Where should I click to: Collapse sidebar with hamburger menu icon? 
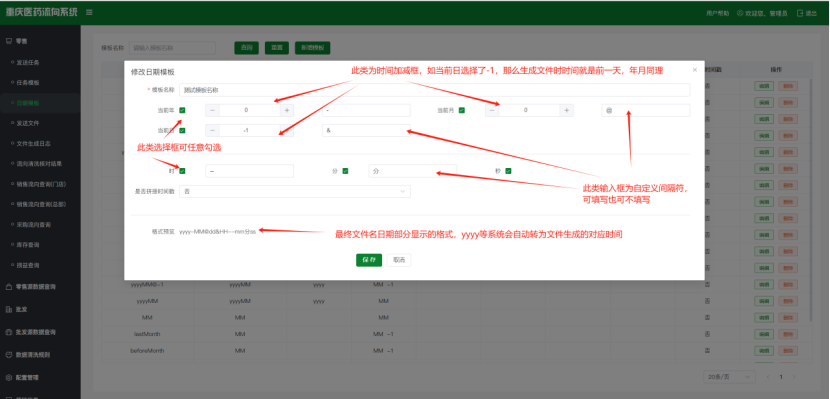click(x=89, y=12)
